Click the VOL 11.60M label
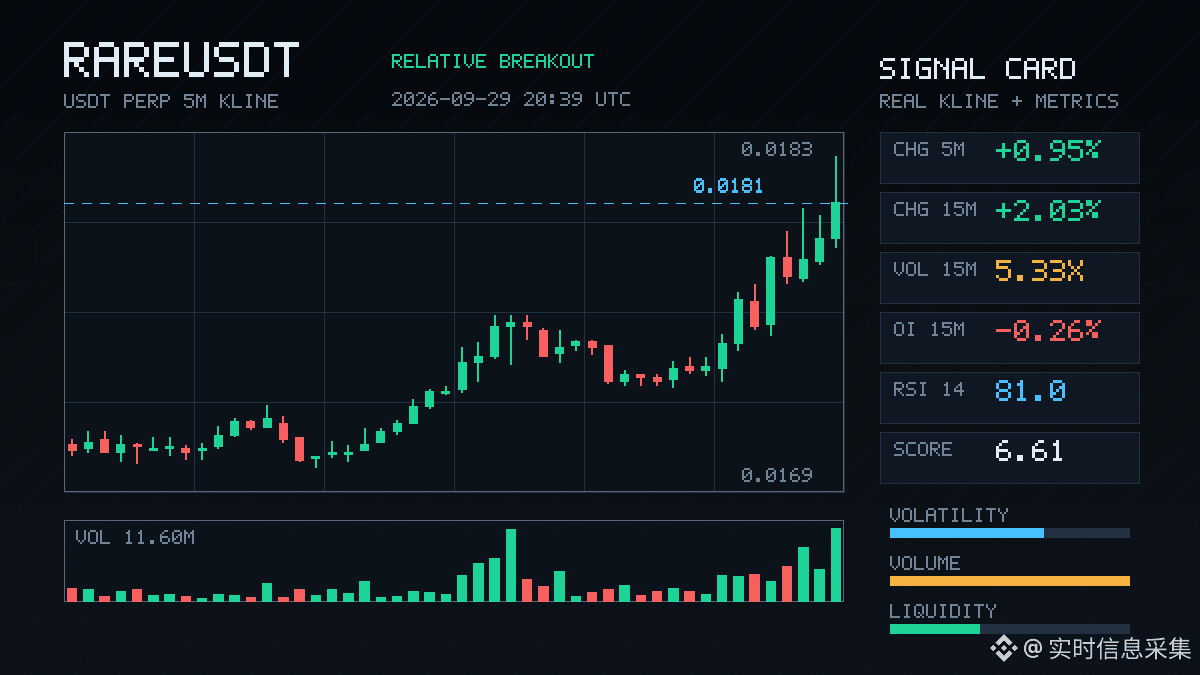This screenshot has width=1200, height=675. 135,537
